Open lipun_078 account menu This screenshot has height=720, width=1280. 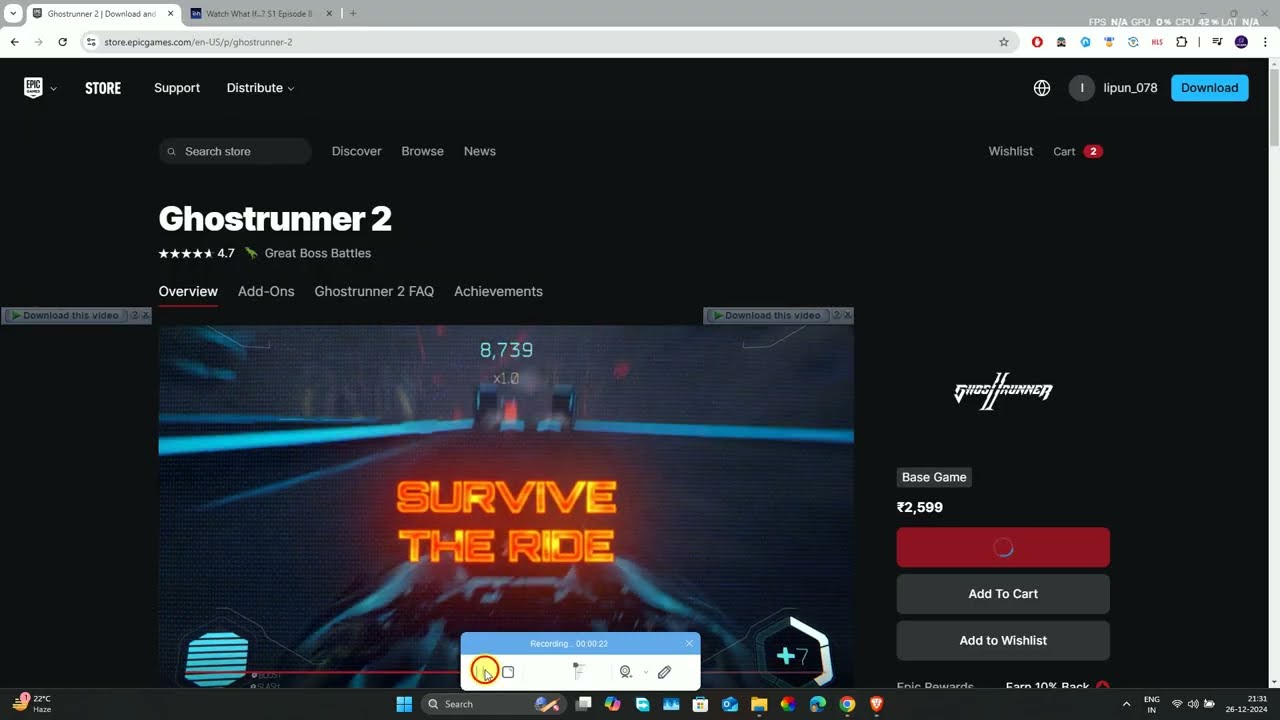click(1113, 88)
